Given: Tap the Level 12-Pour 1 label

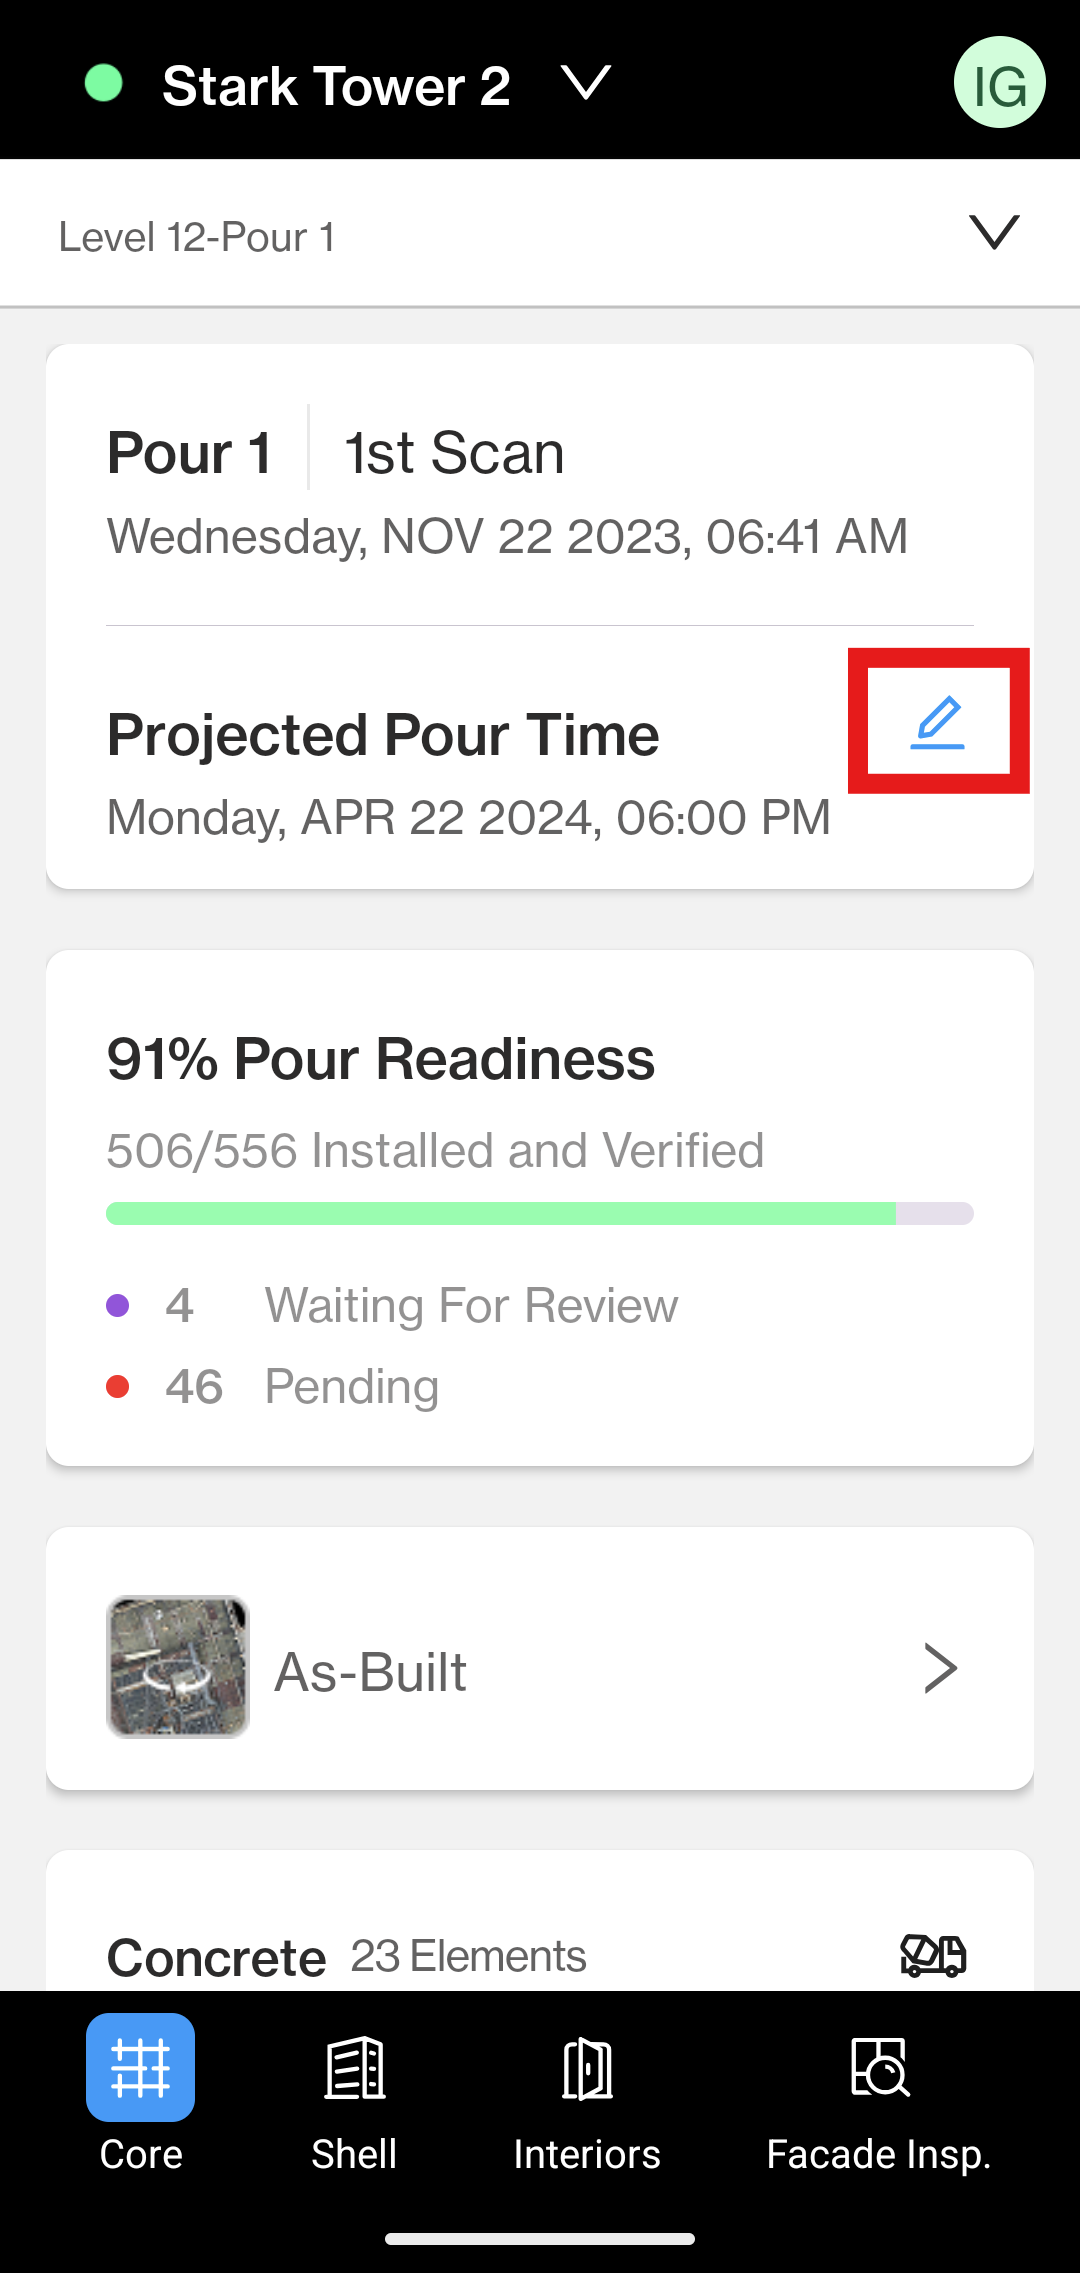Looking at the screenshot, I should pos(197,237).
